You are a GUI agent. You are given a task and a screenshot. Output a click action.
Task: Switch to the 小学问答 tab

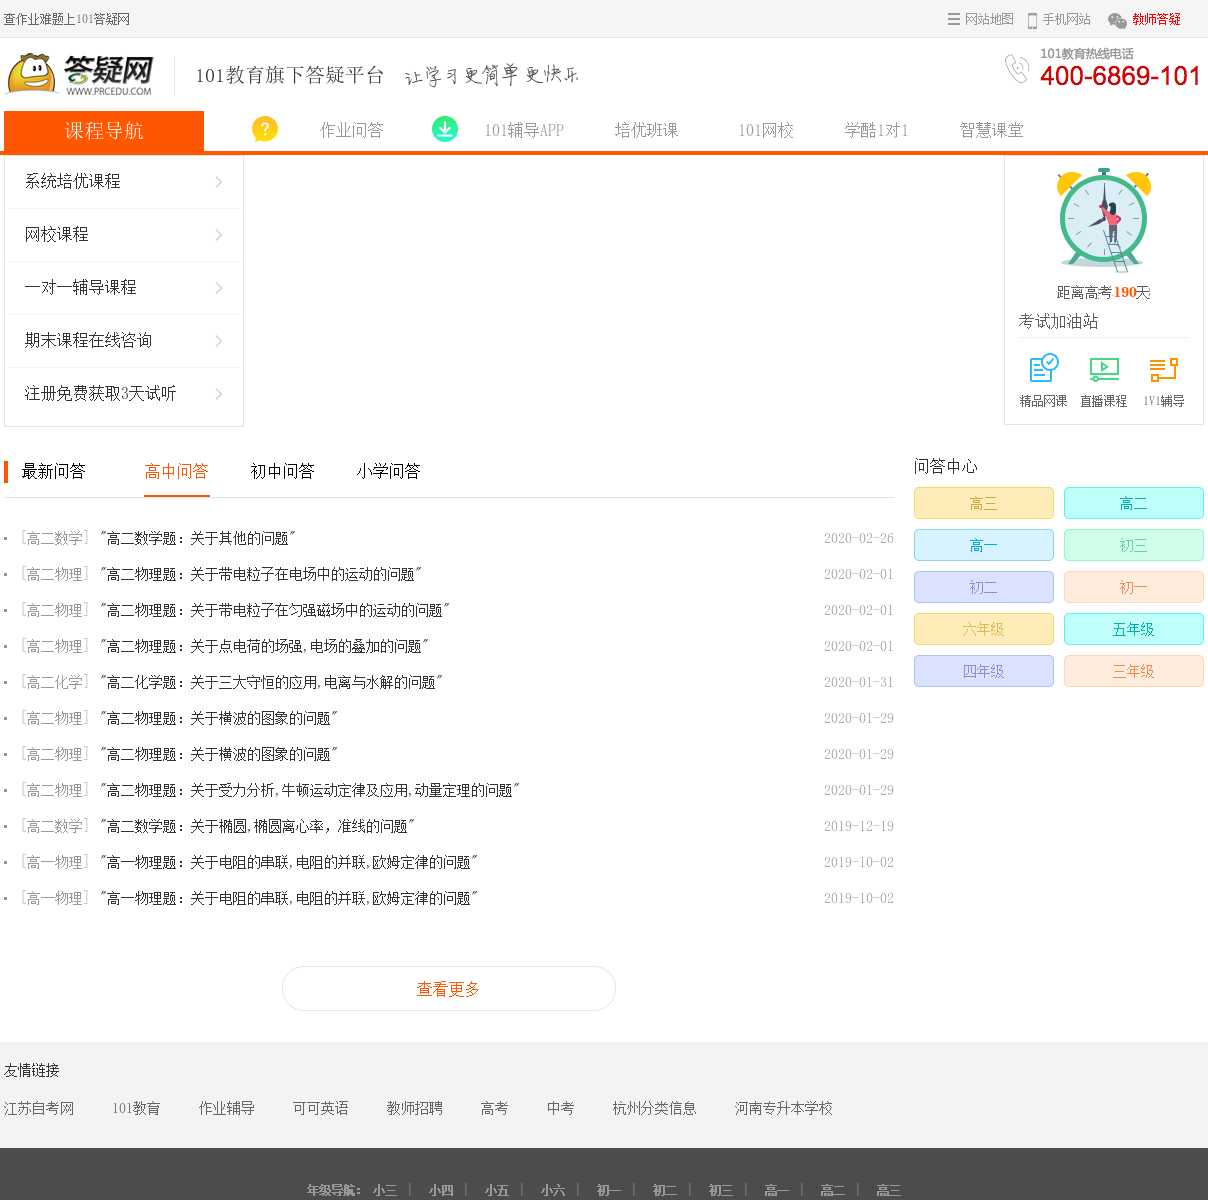pos(388,471)
